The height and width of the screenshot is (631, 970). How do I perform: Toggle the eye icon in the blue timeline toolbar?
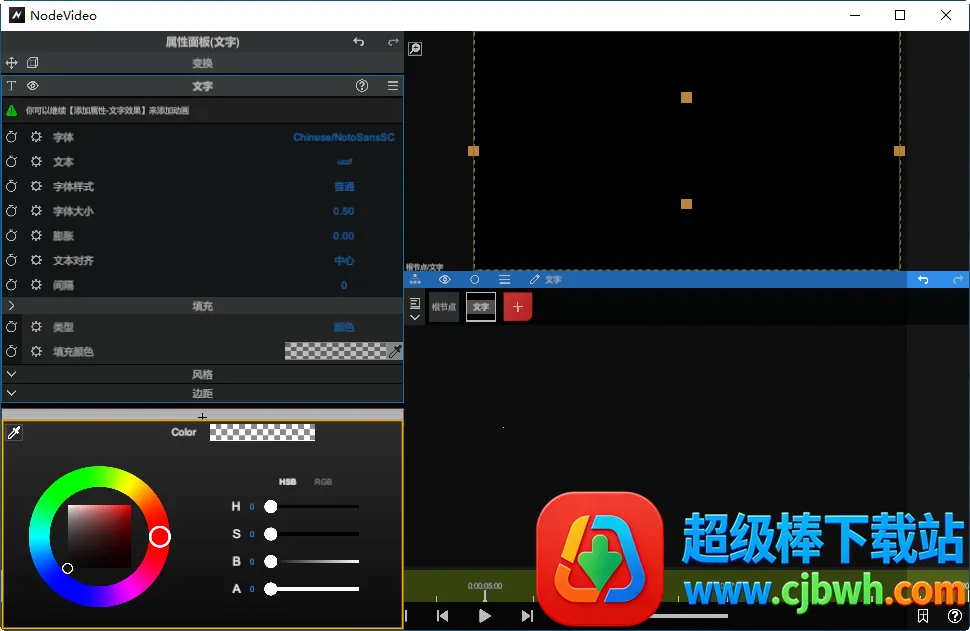click(445, 280)
